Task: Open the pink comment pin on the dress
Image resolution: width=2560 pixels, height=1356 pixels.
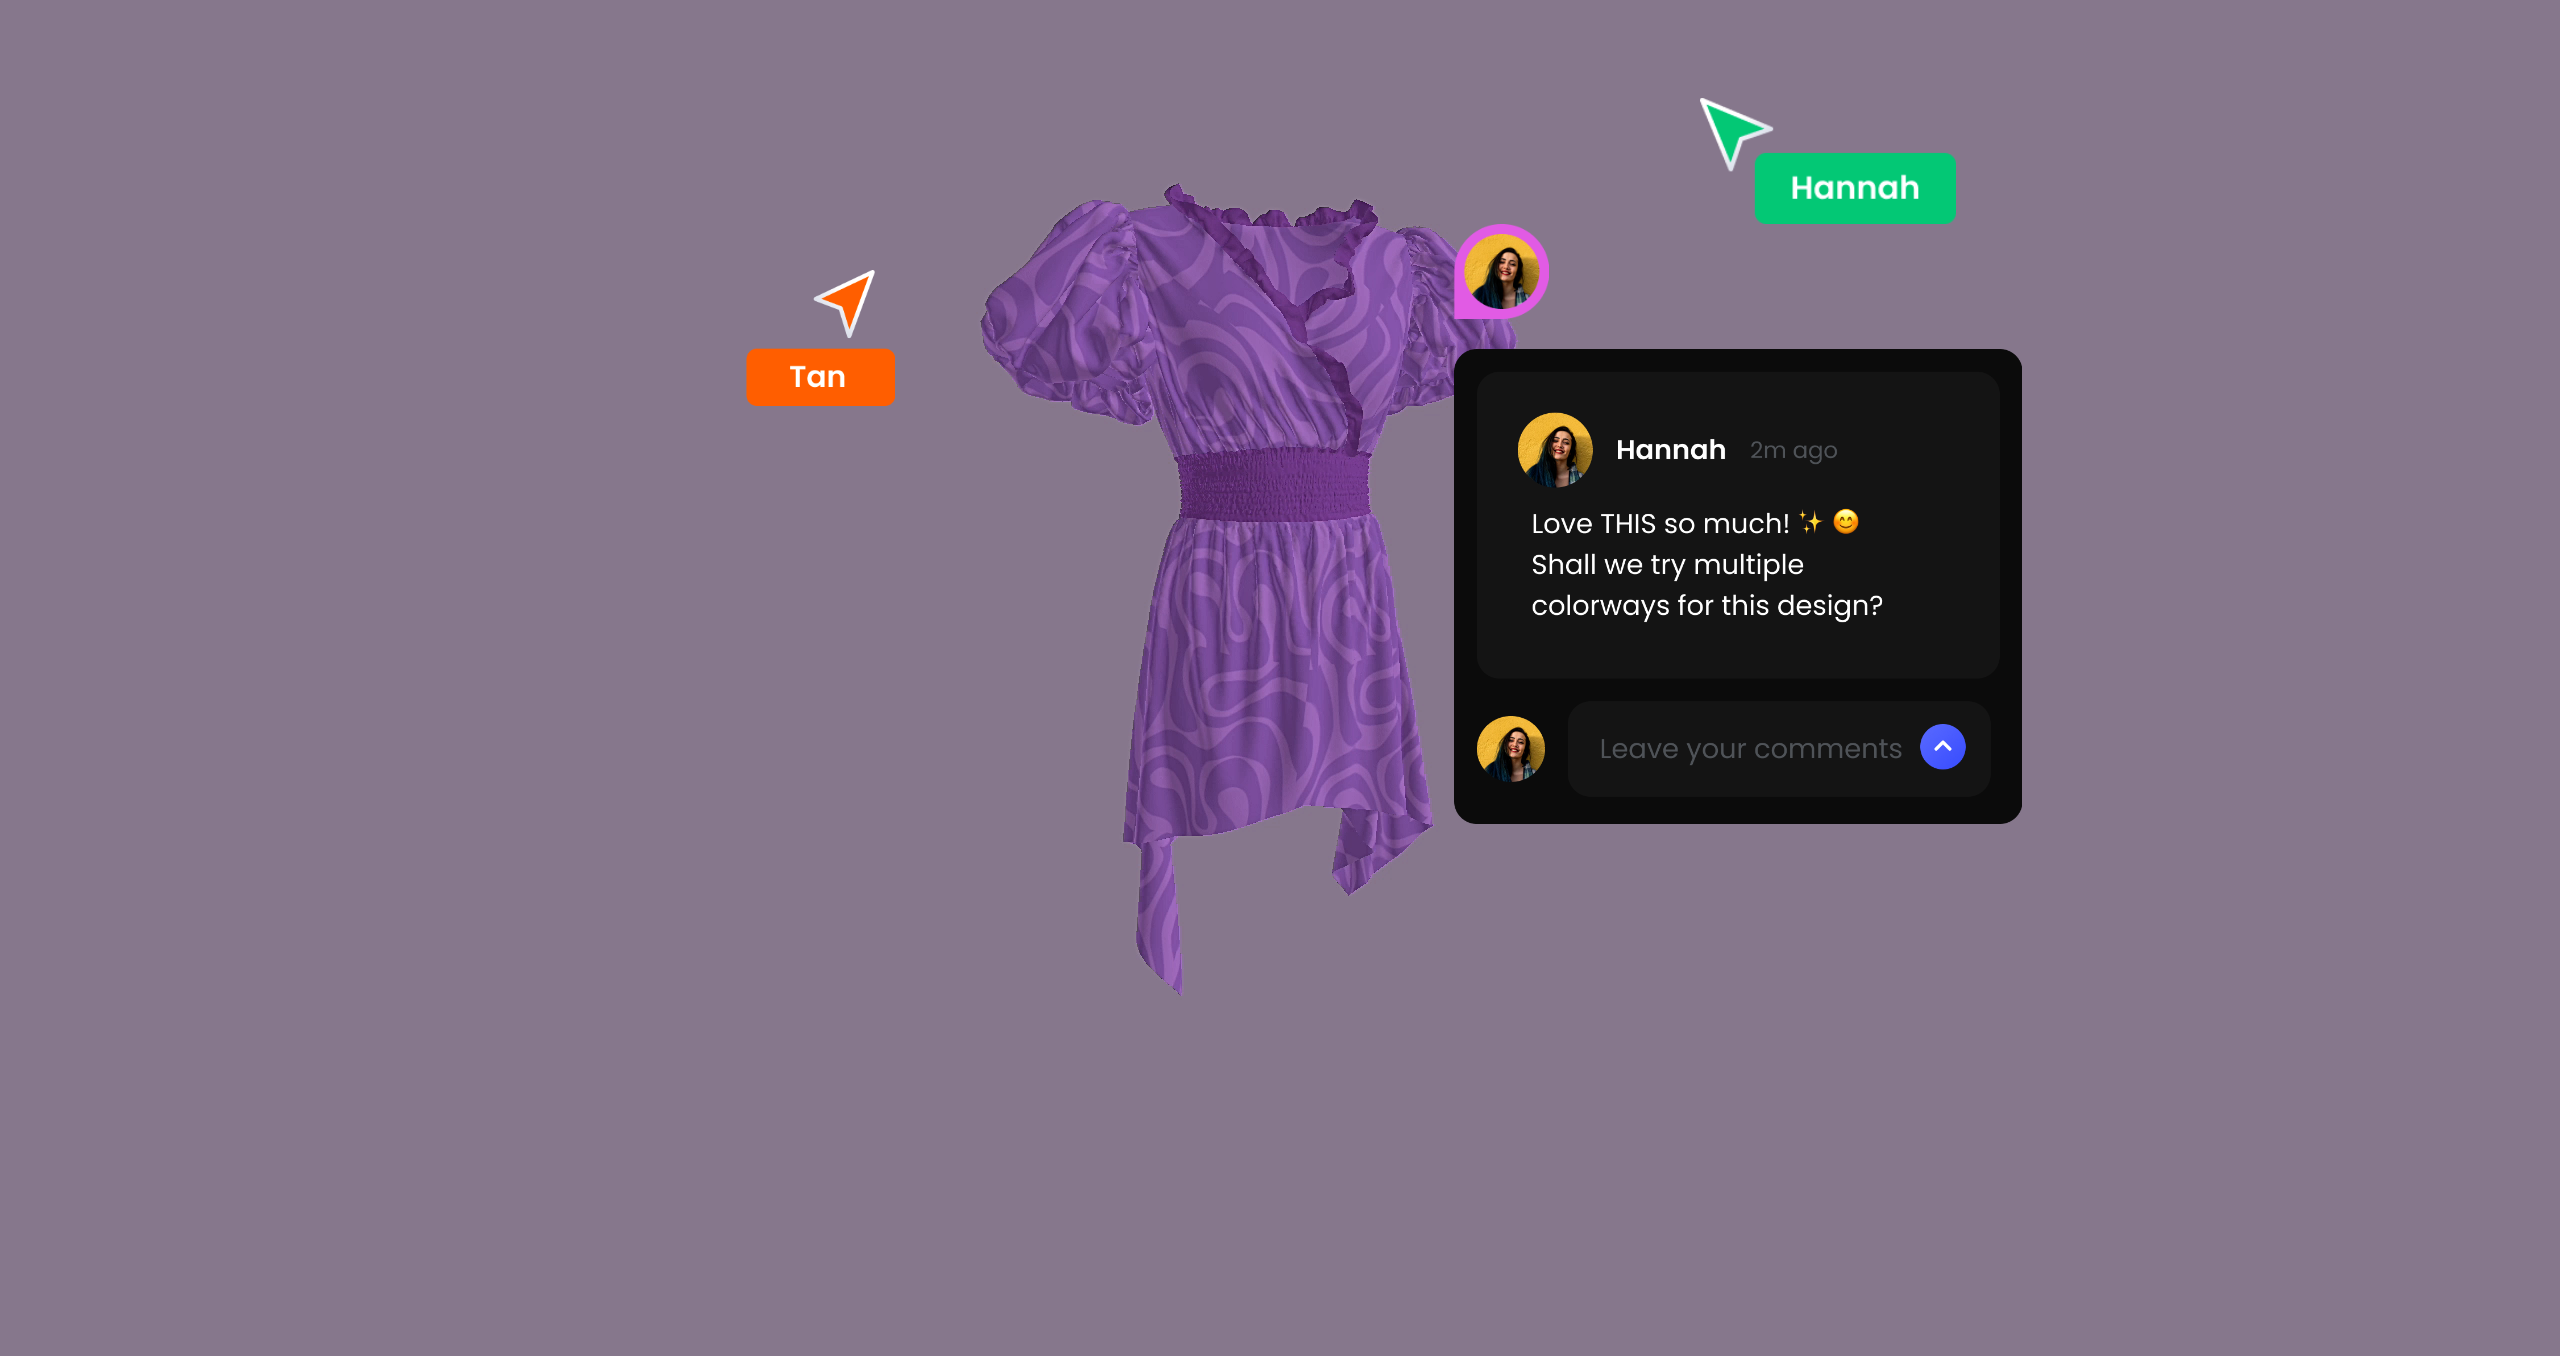Action: pyautogui.click(x=1501, y=271)
